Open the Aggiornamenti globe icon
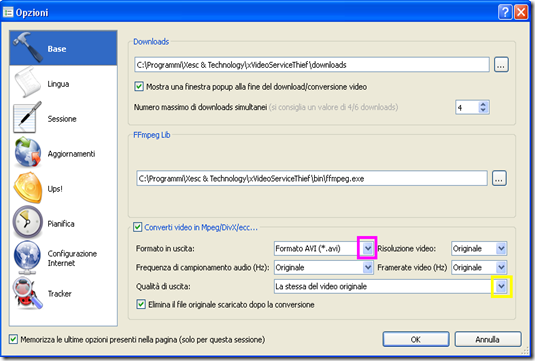 27,153
